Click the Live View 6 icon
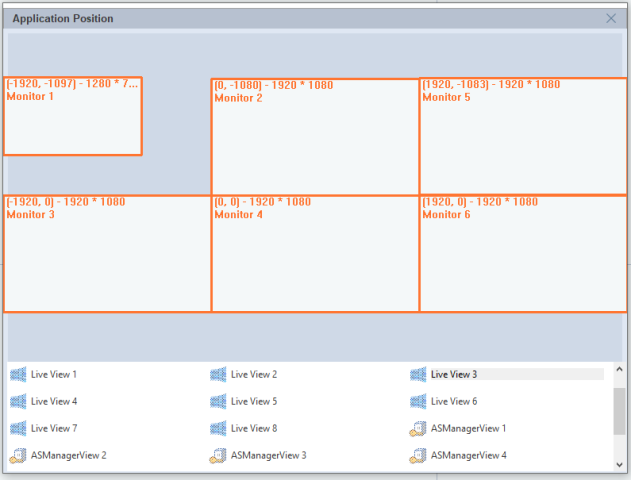The height and width of the screenshot is (480, 631). coord(418,402)
